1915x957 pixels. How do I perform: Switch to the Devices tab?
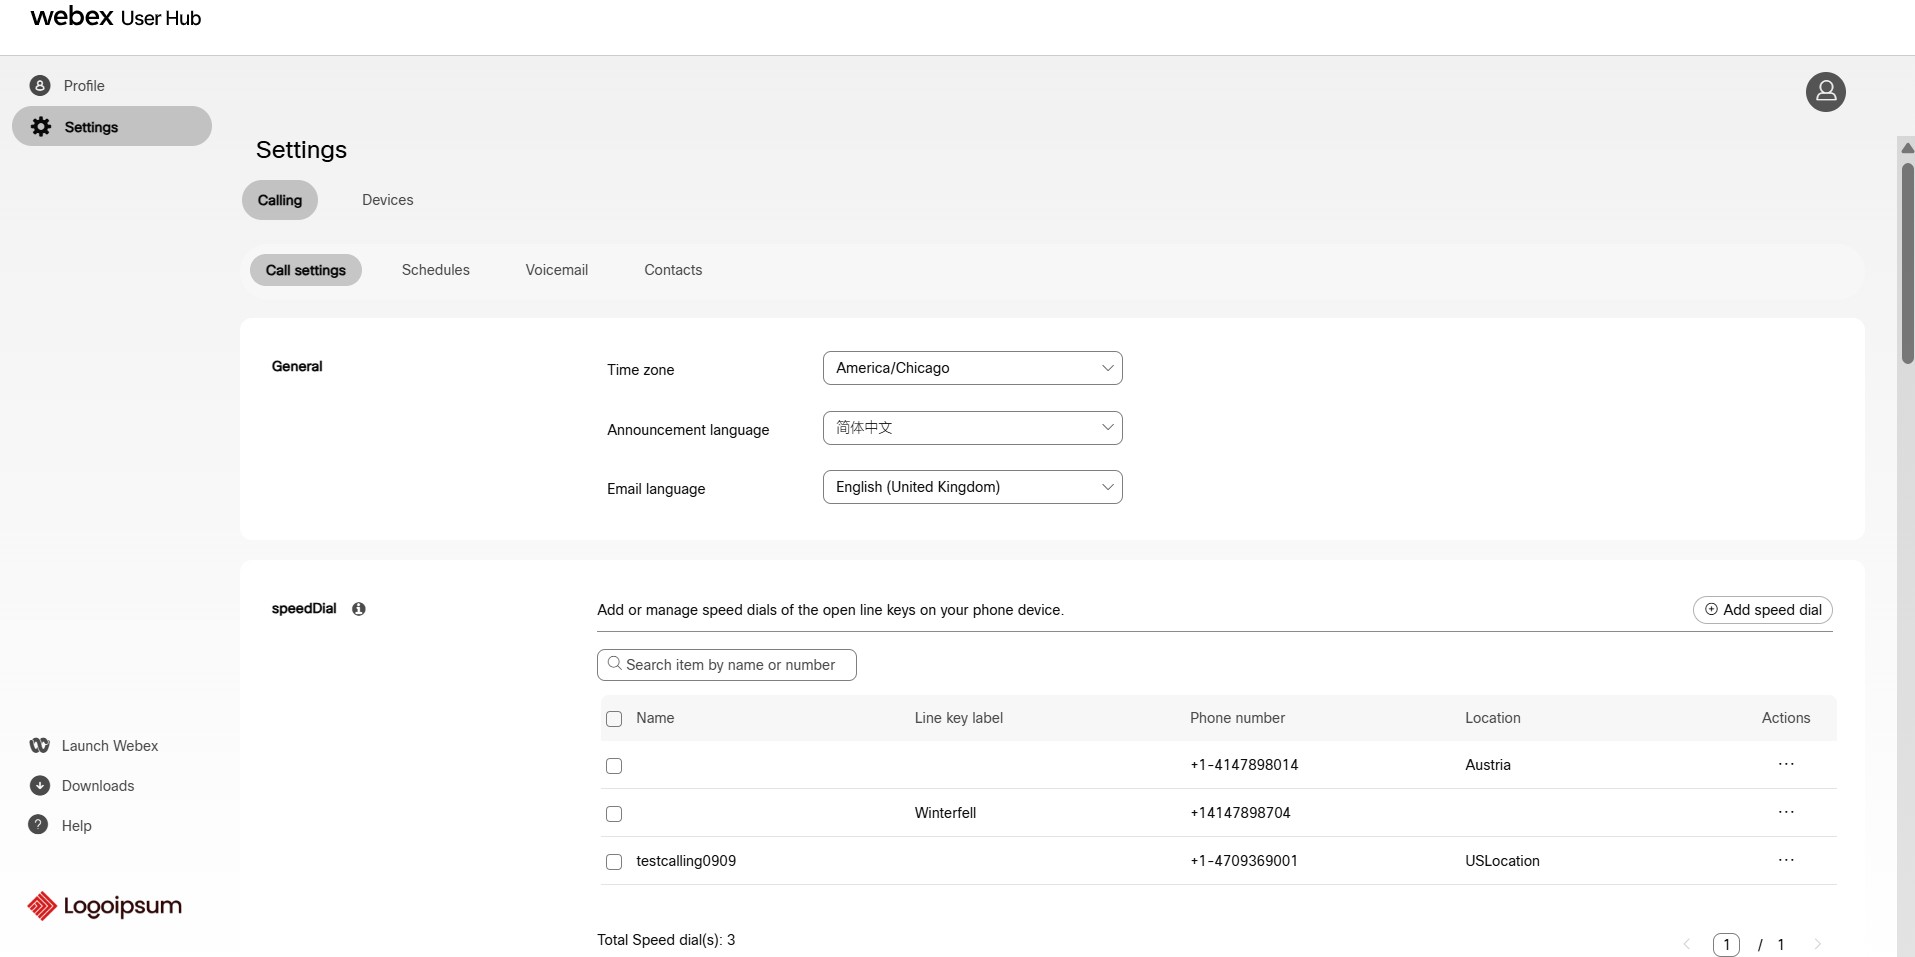tap(387, 200)
